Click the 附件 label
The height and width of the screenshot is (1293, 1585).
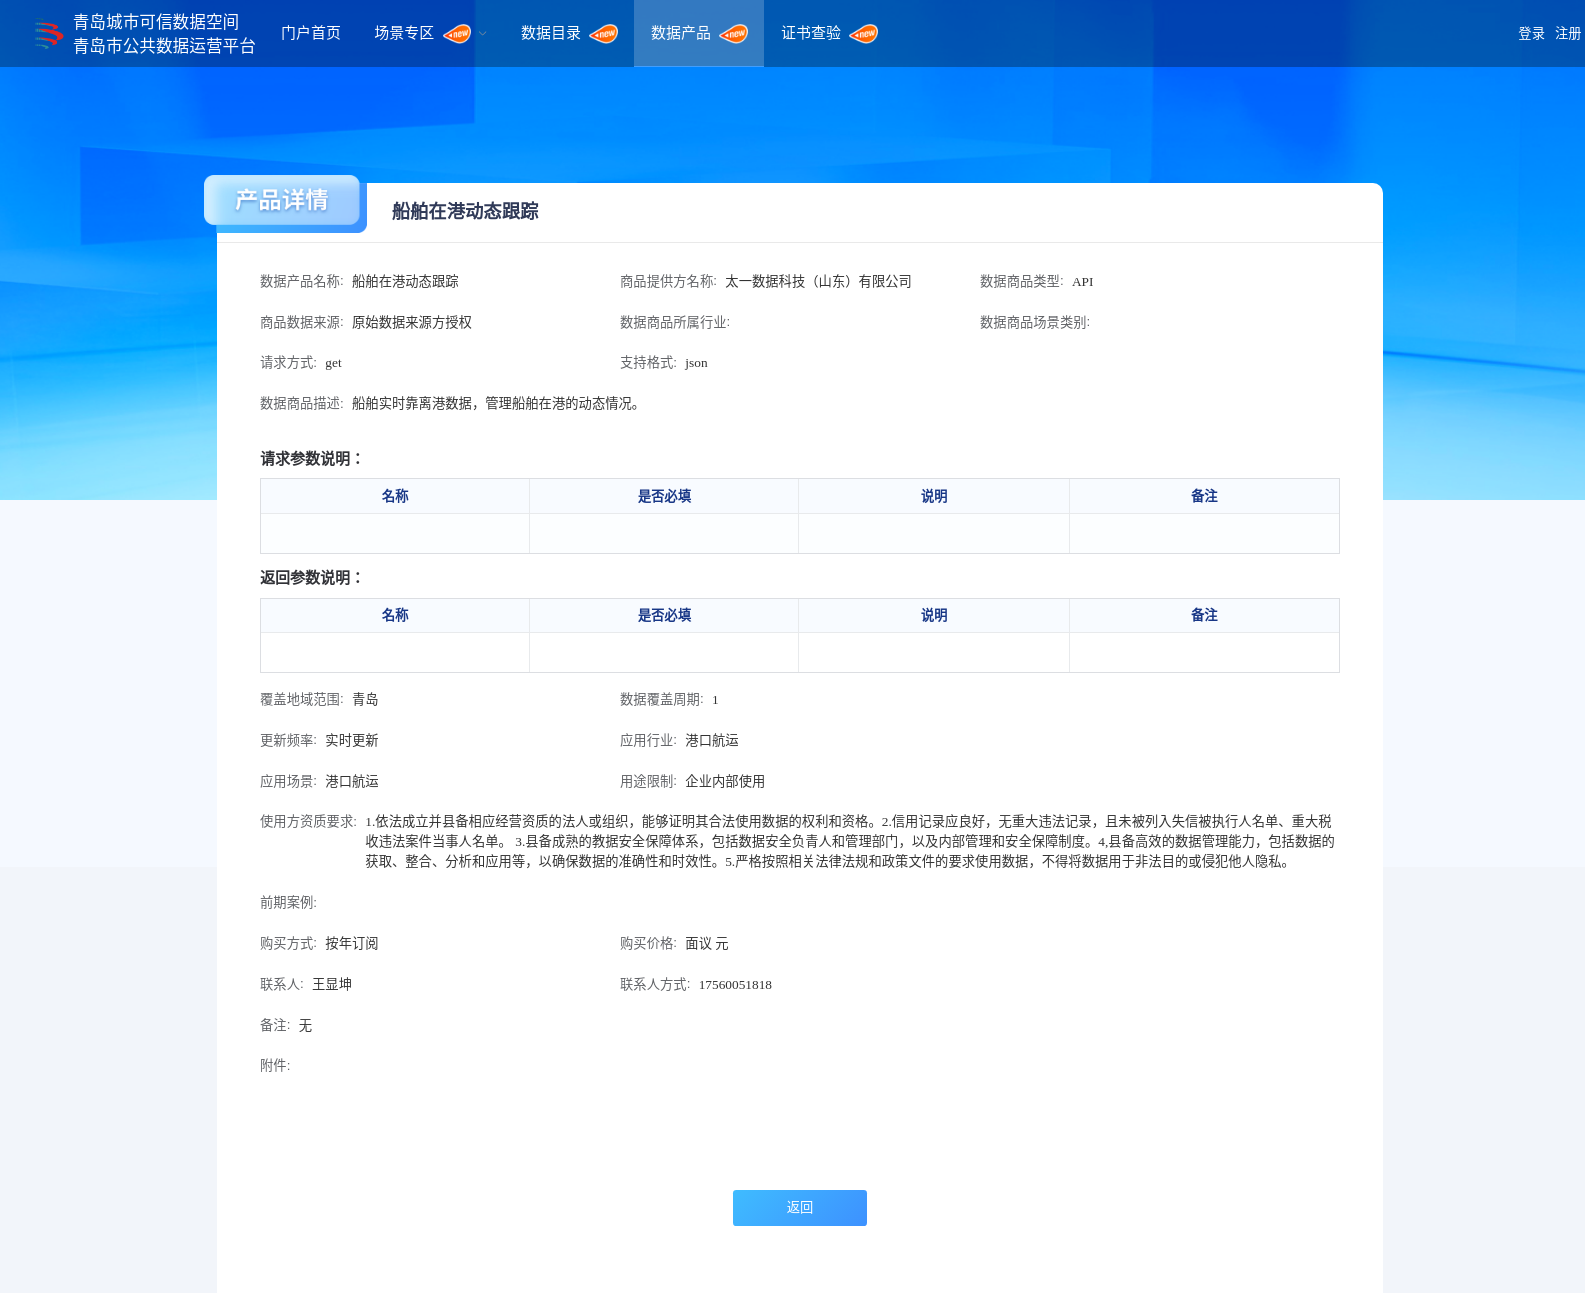275,1066
